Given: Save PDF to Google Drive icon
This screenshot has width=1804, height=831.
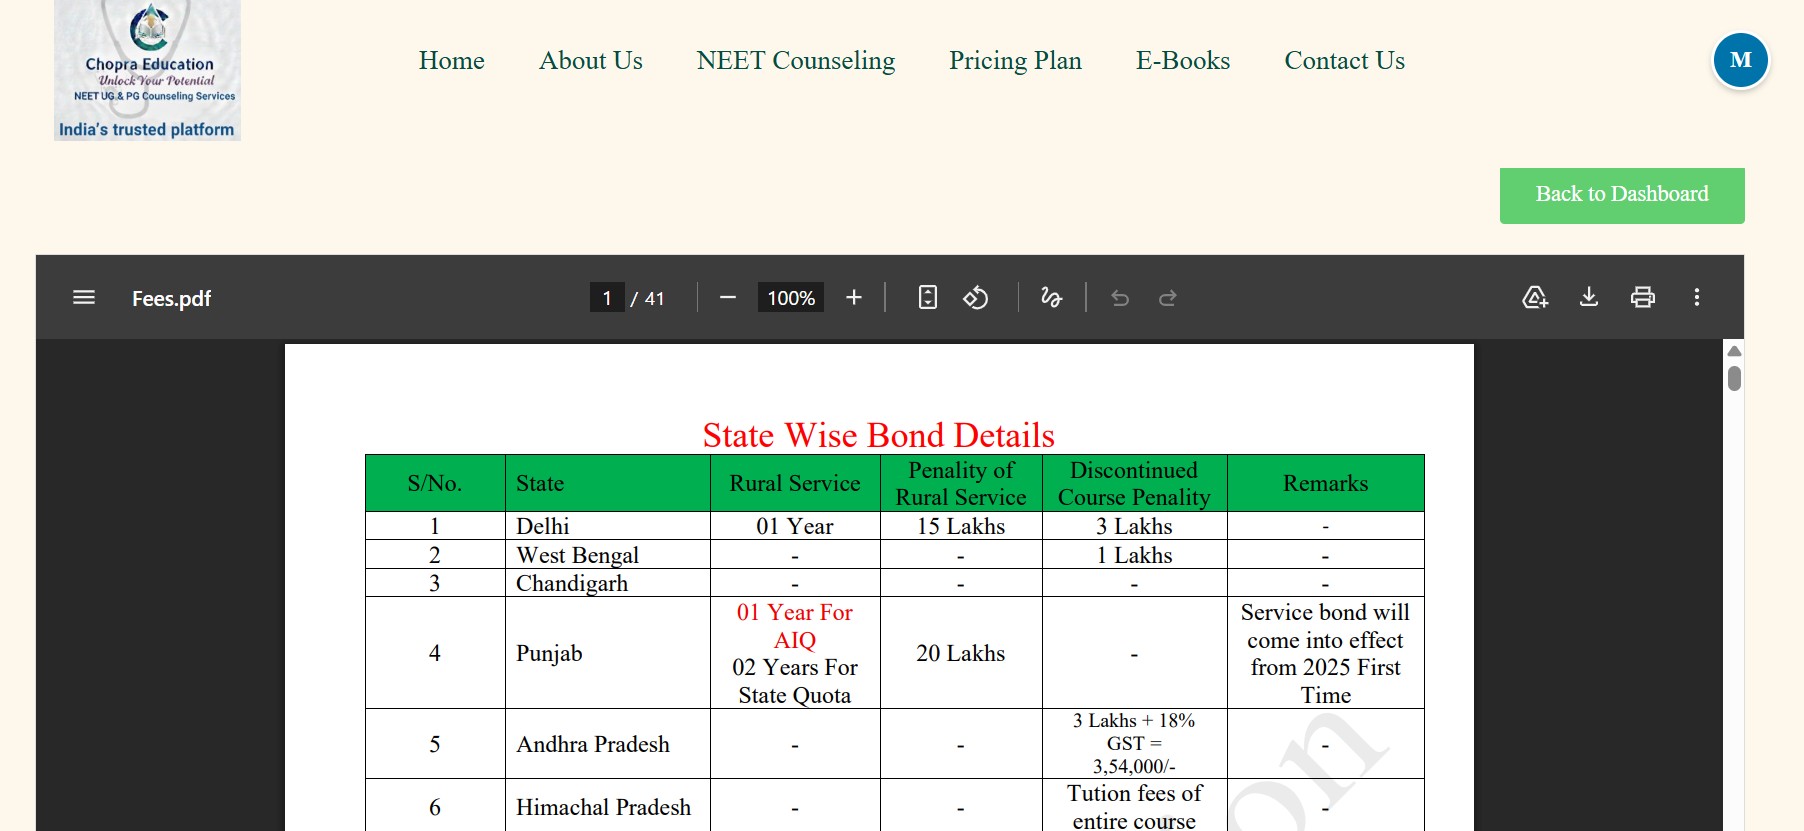Looking at the screenshot, I should tap(1535, 298).
